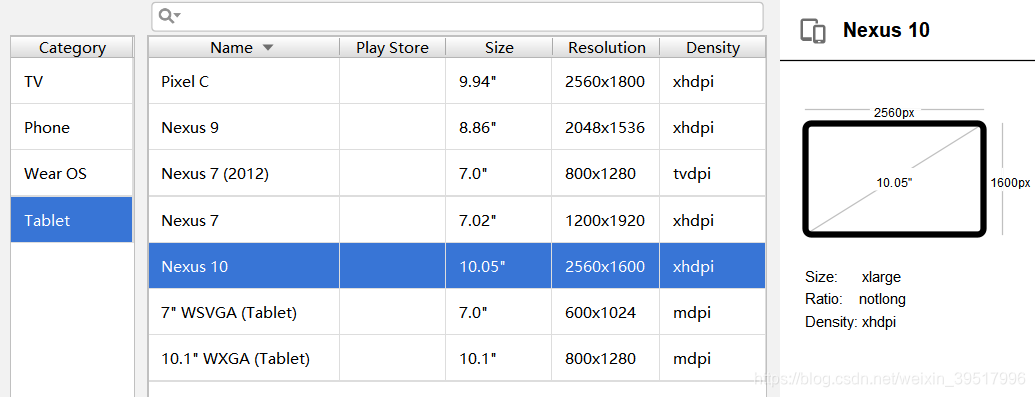1035x397 pixels.
Task: Select the Phone category
Action: click(71, 127)
